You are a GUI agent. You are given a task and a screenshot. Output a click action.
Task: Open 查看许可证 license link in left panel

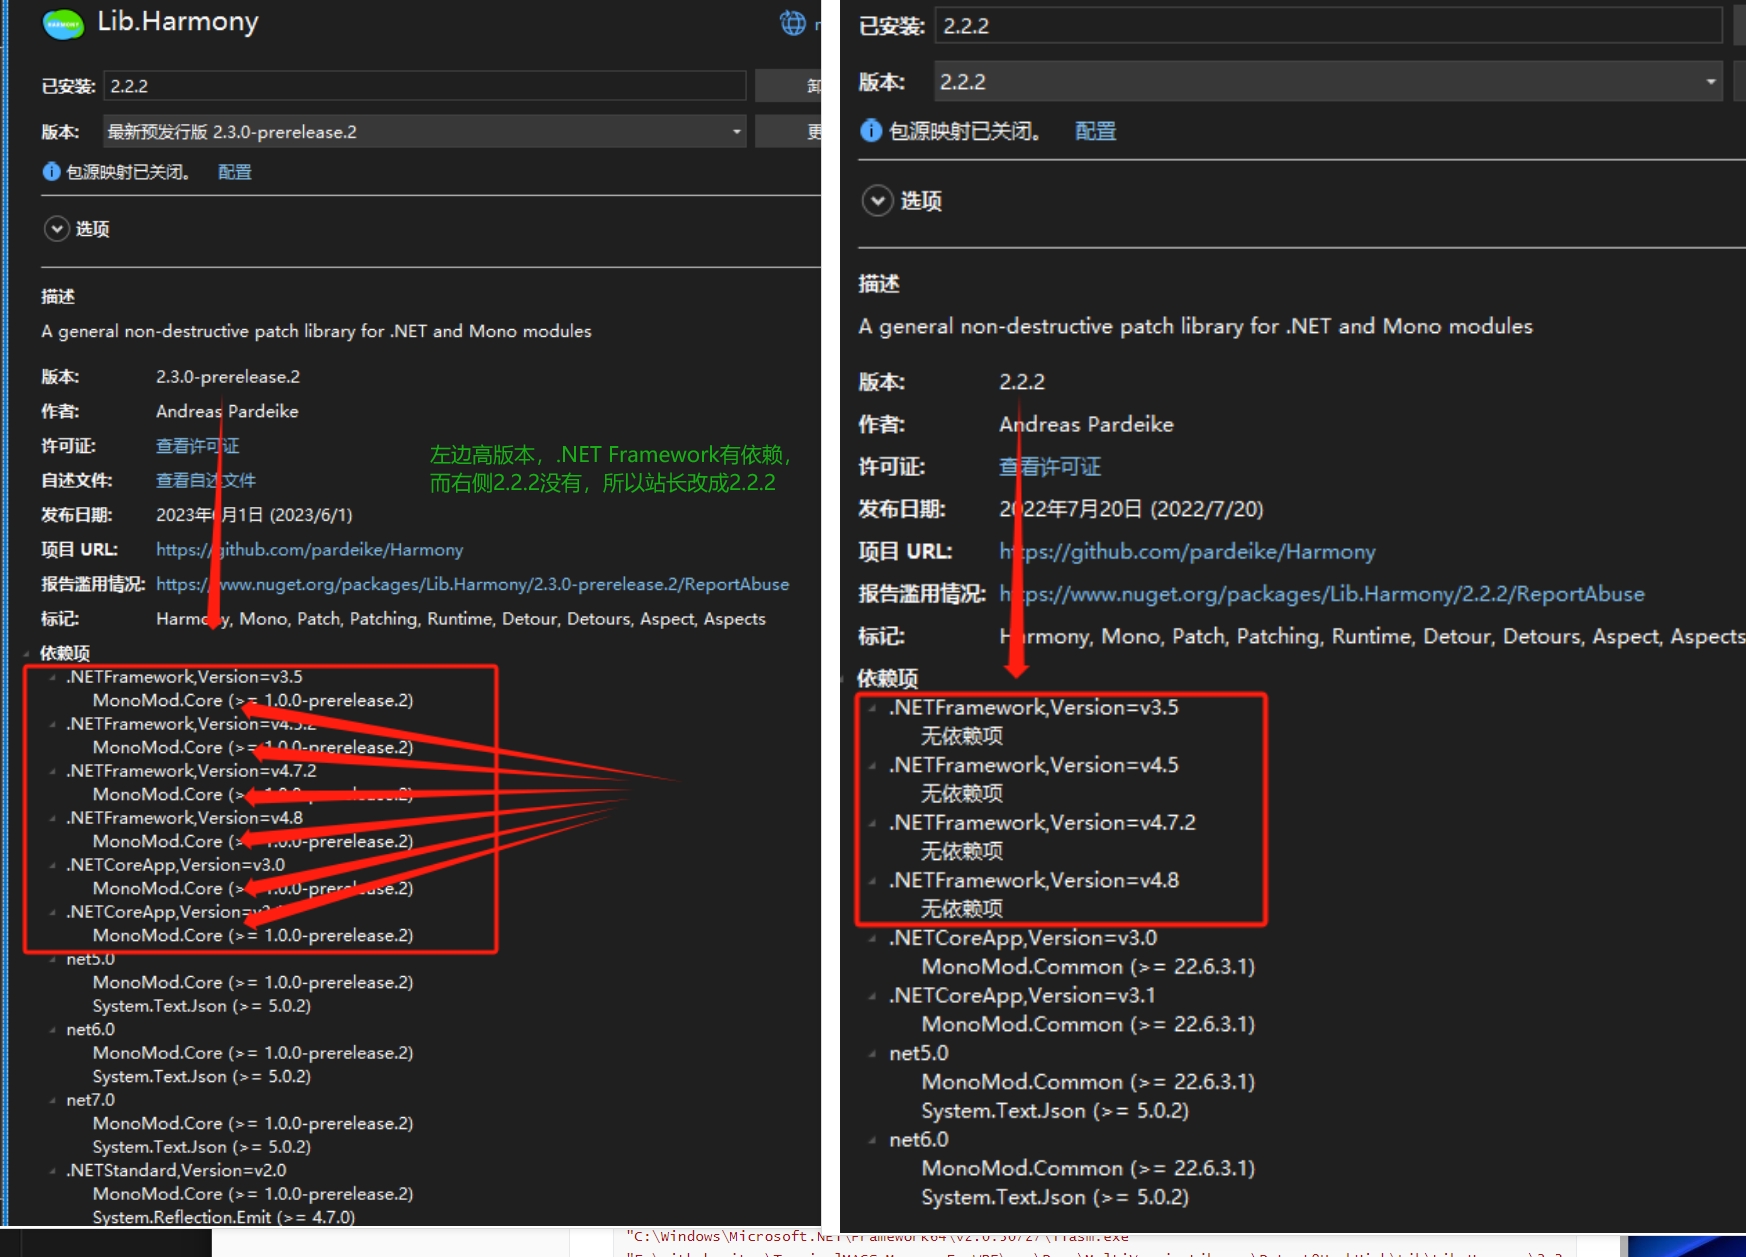point(197,446)
